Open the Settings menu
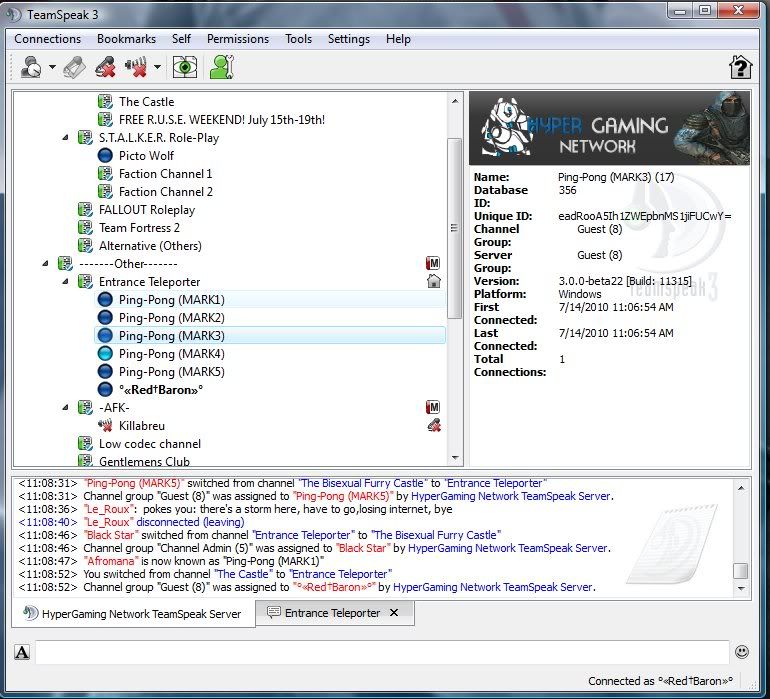The image size is (770, 699). point(349,39)
